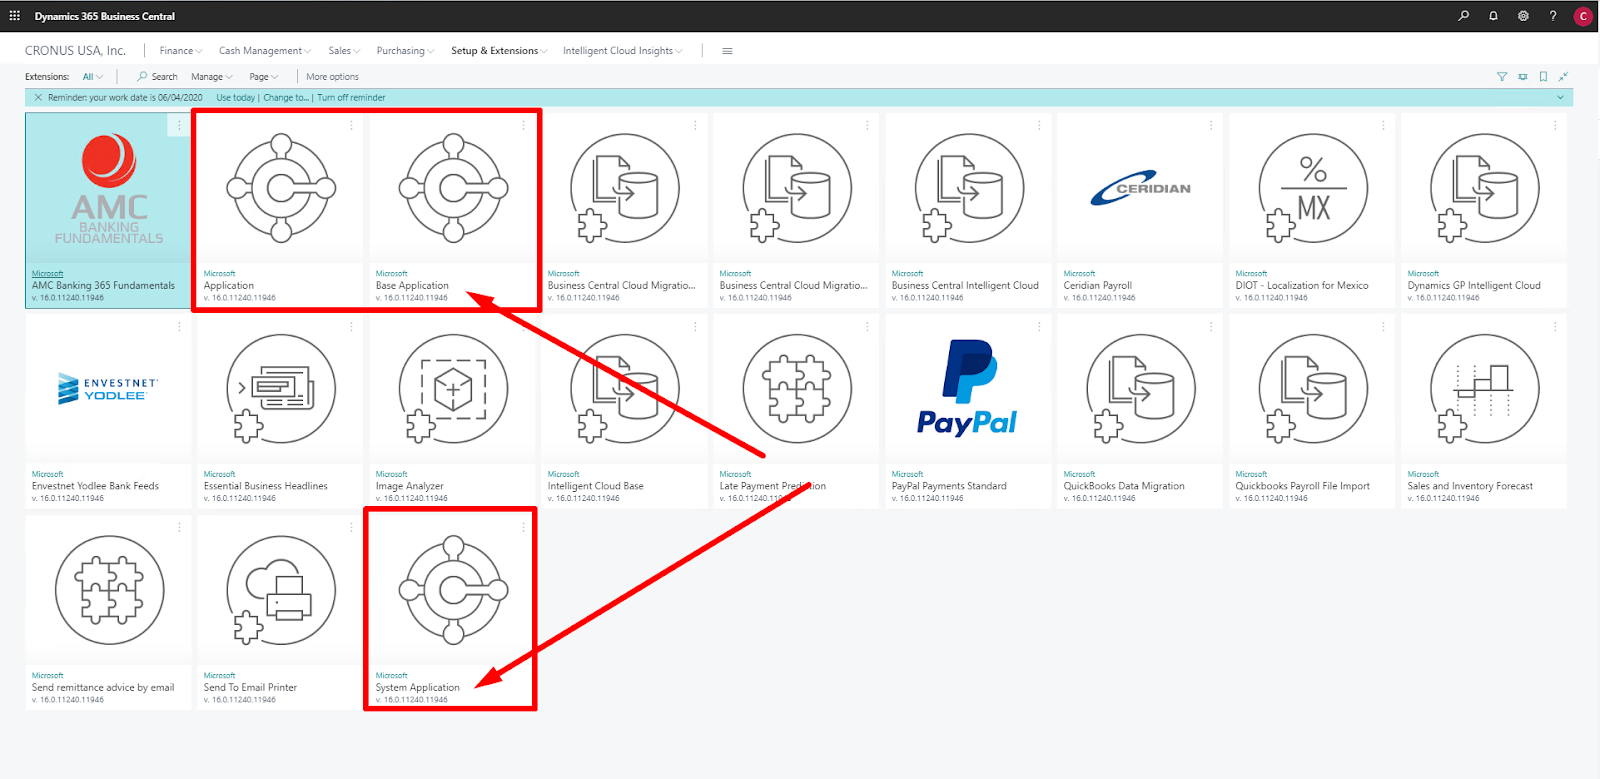This screenshot has width=1600, height=779.
Task: Open the three-dot menu on Base Application tile
Action: tap(523, 126)
